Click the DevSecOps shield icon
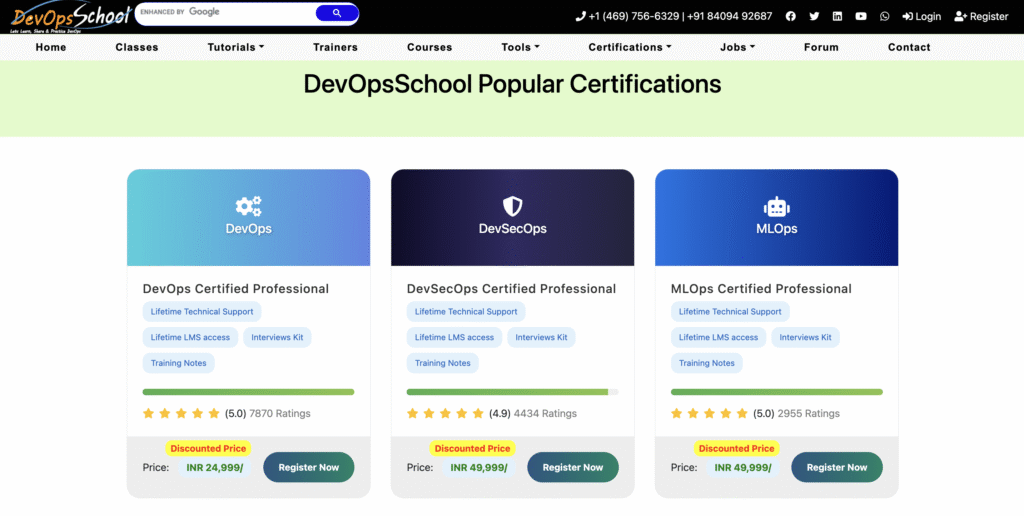This screenshot has width=1024, height=516. point(512,206)
